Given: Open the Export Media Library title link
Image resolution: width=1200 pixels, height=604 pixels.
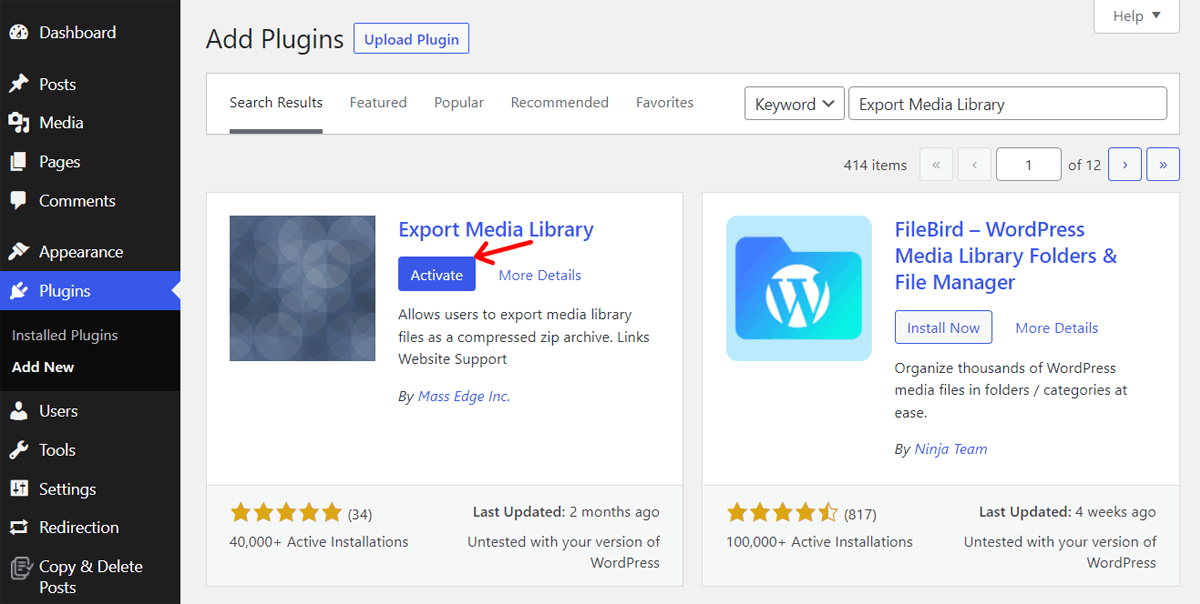Looking at the screenshot, I should [496, 230].
